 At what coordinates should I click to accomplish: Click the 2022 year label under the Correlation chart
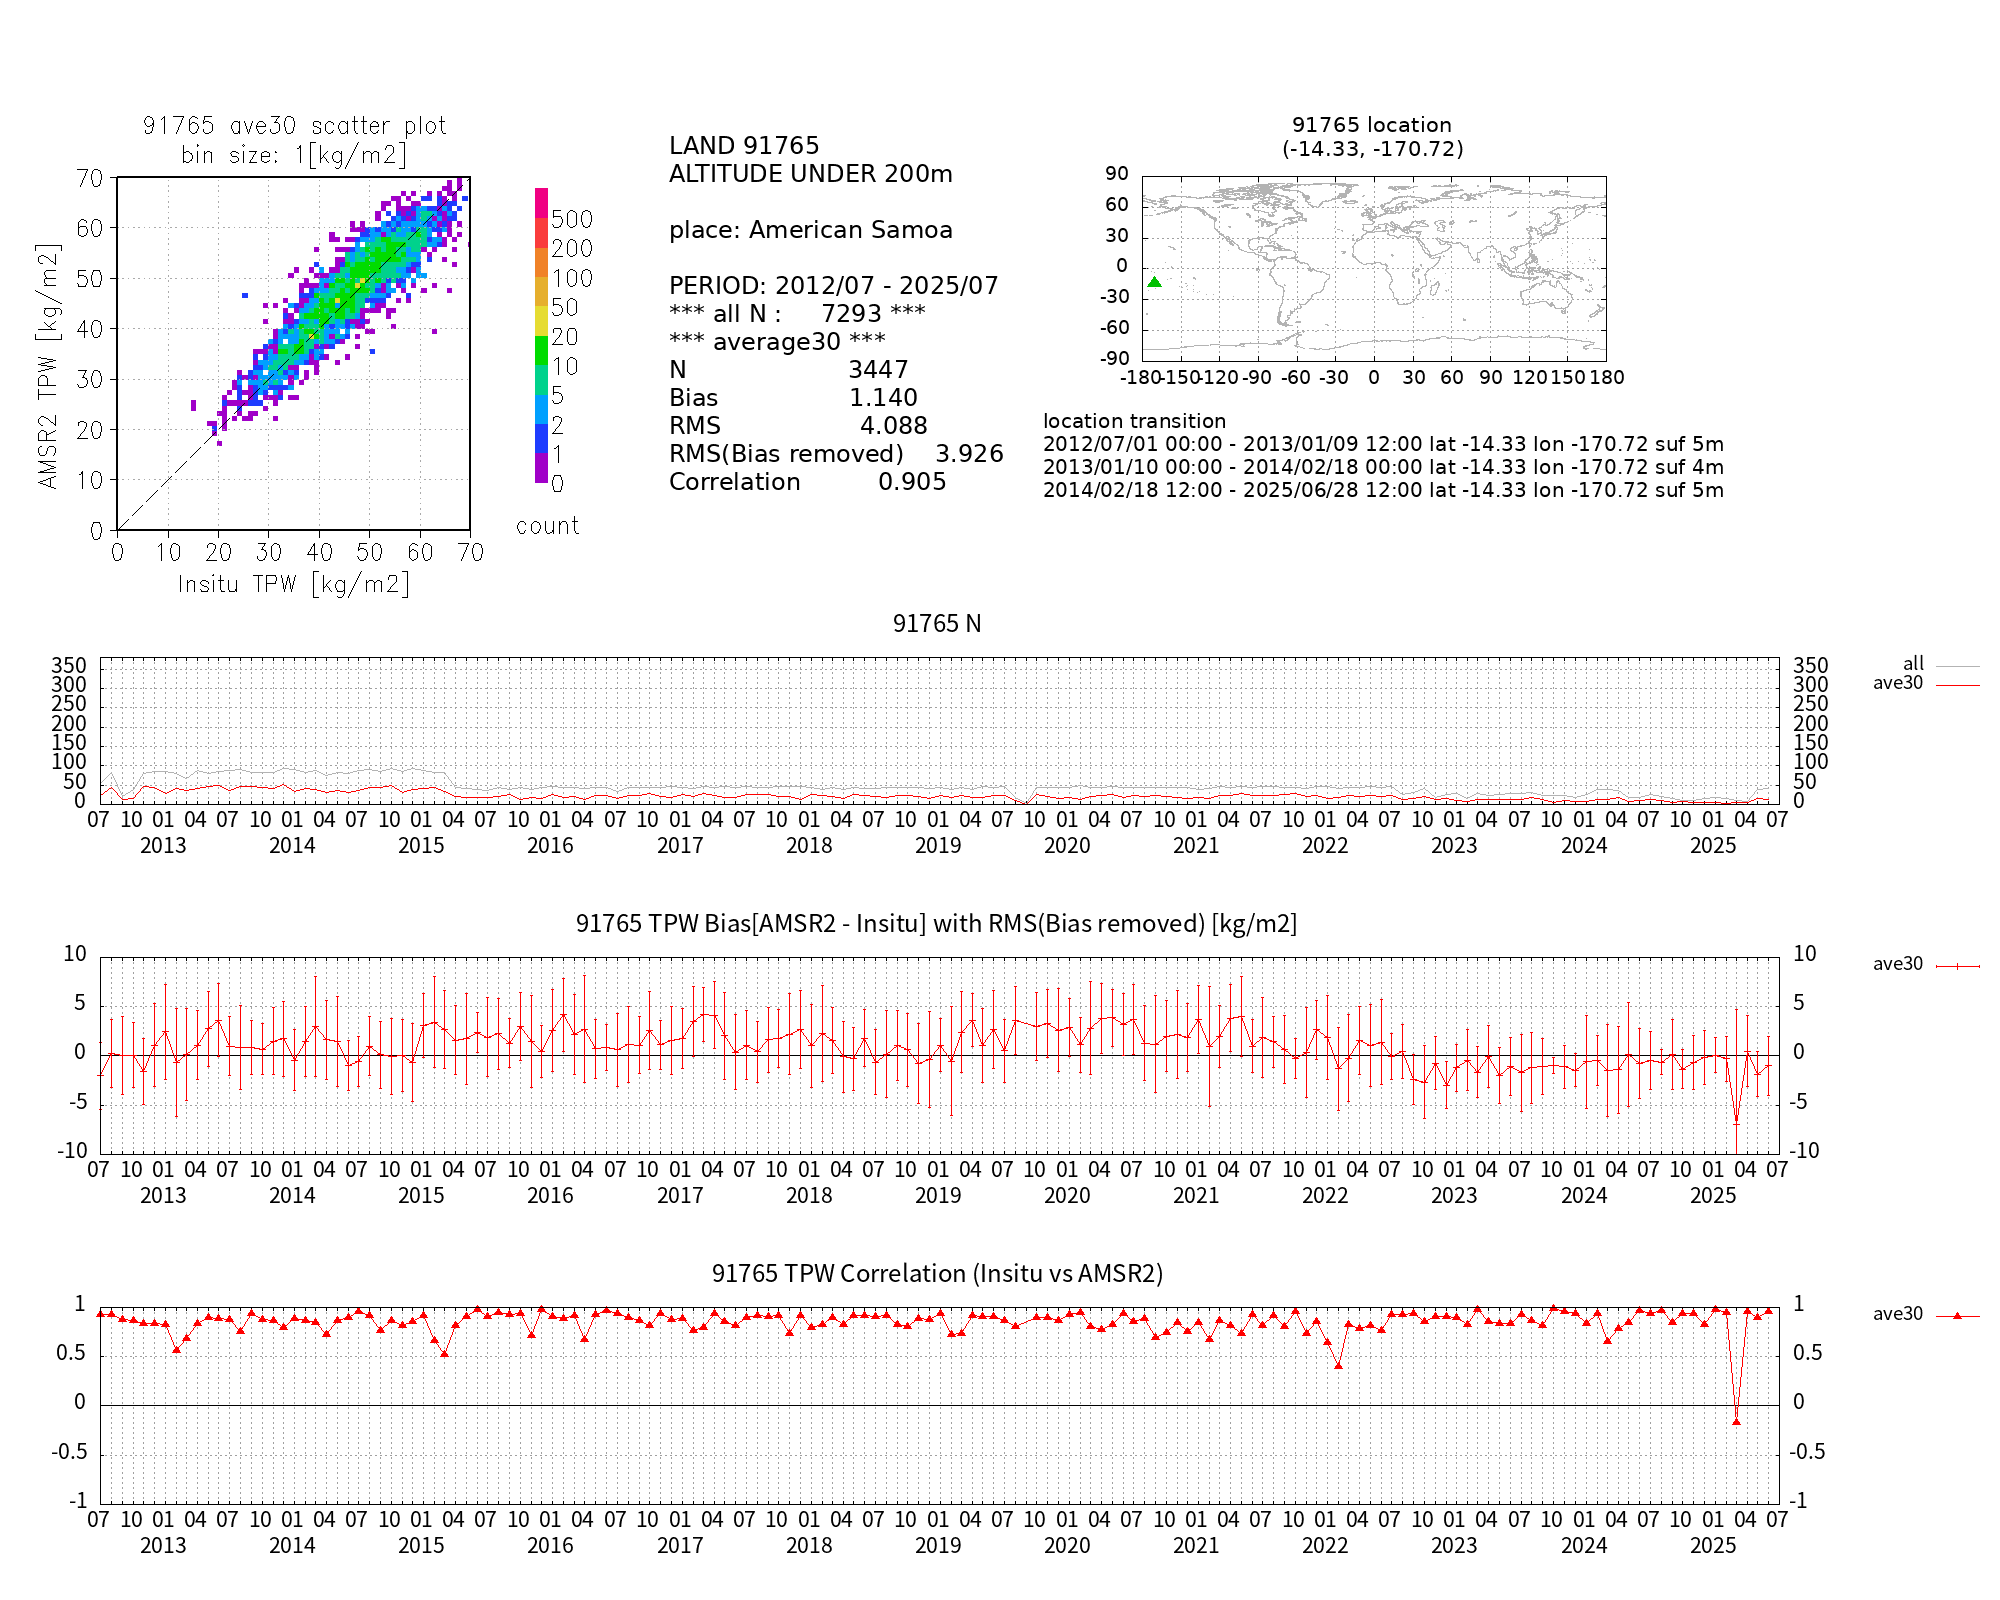pos(1325,1546)
